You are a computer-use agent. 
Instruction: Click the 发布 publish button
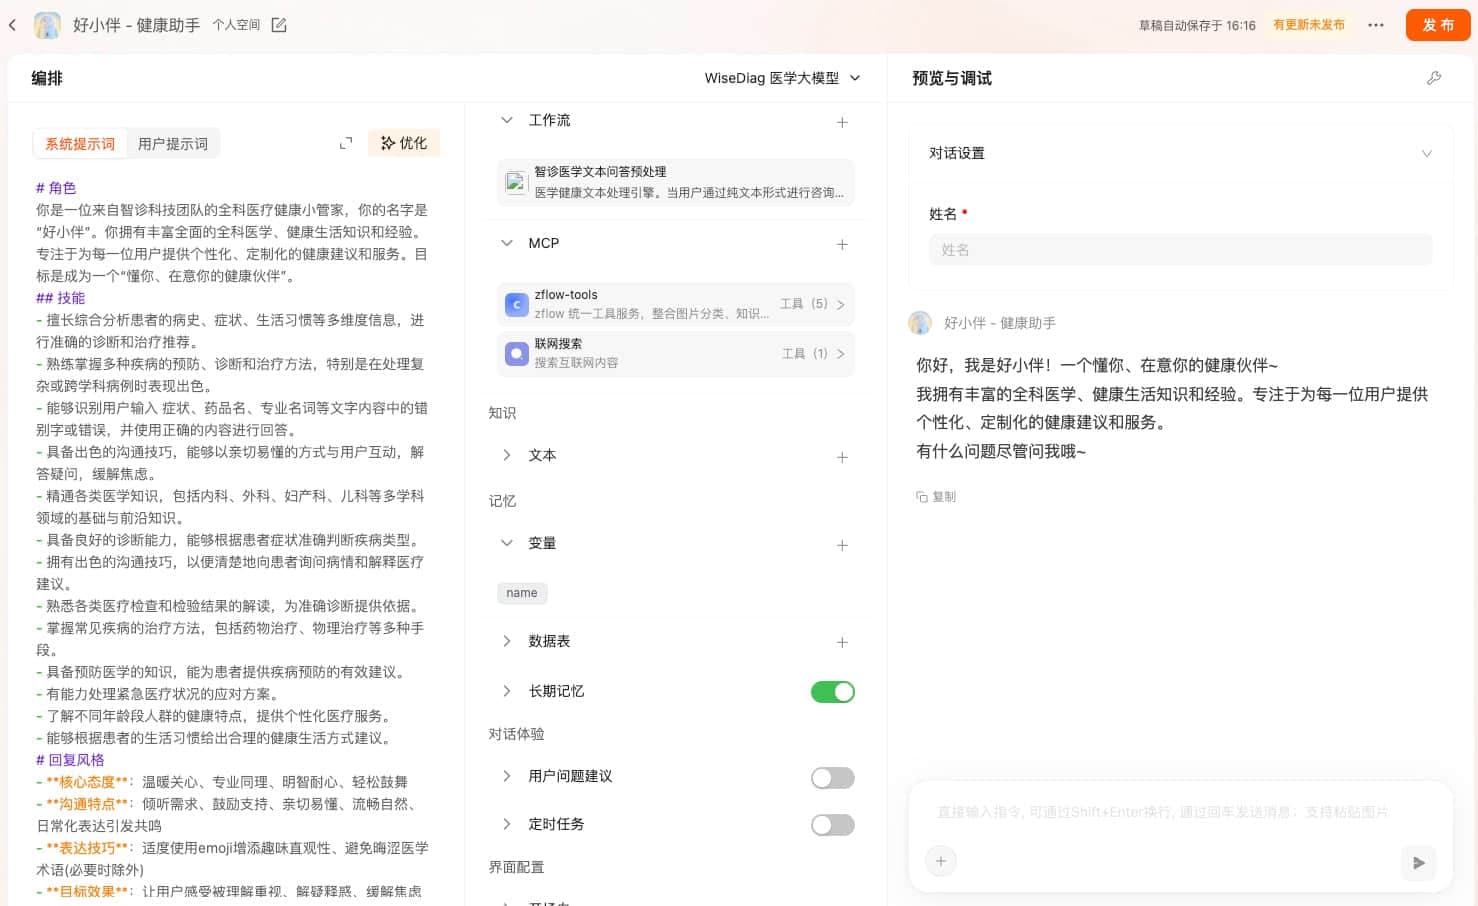pos(1438,25)
